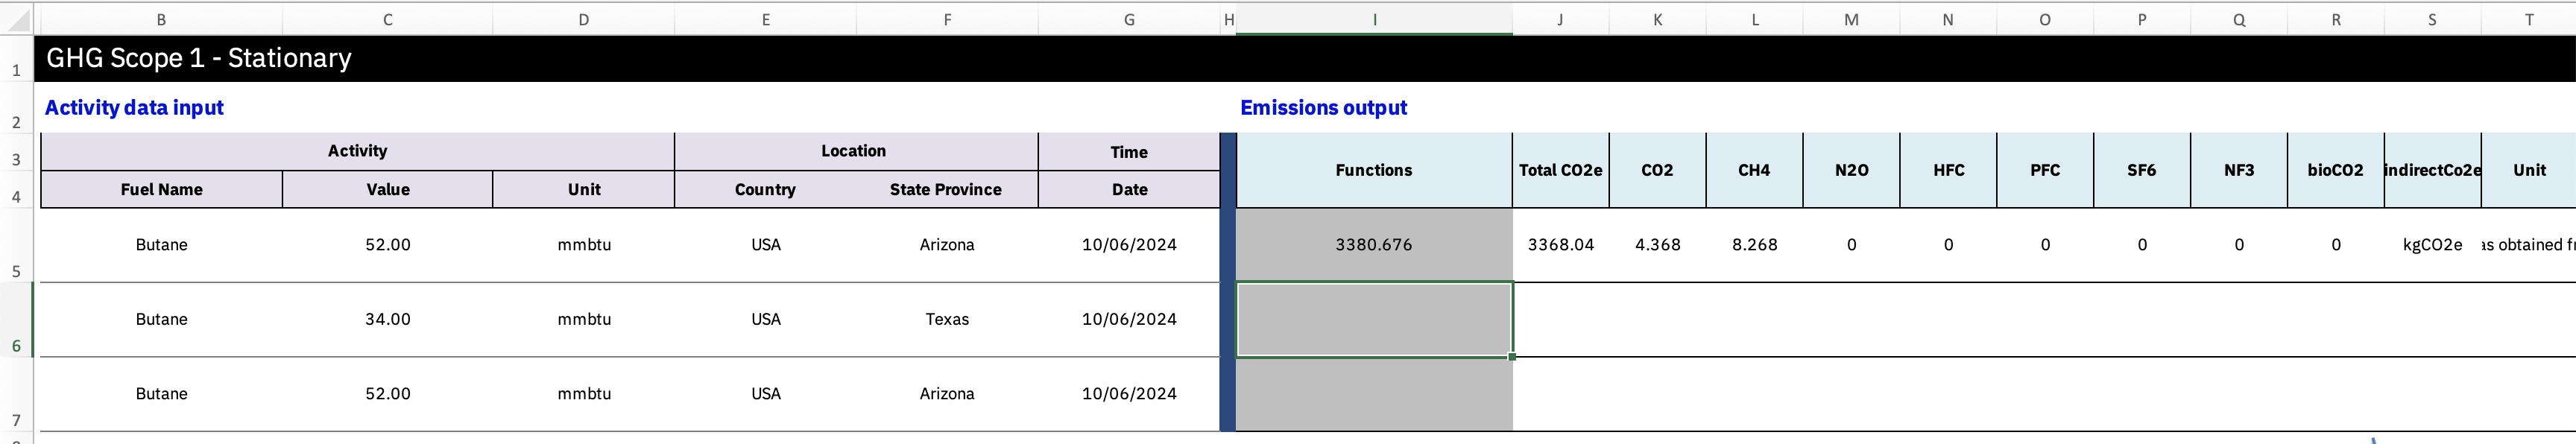This screenshot has height=444, width=2576.
Task: Select the bioCO2 column header cell
Action: pos(2335,170)
